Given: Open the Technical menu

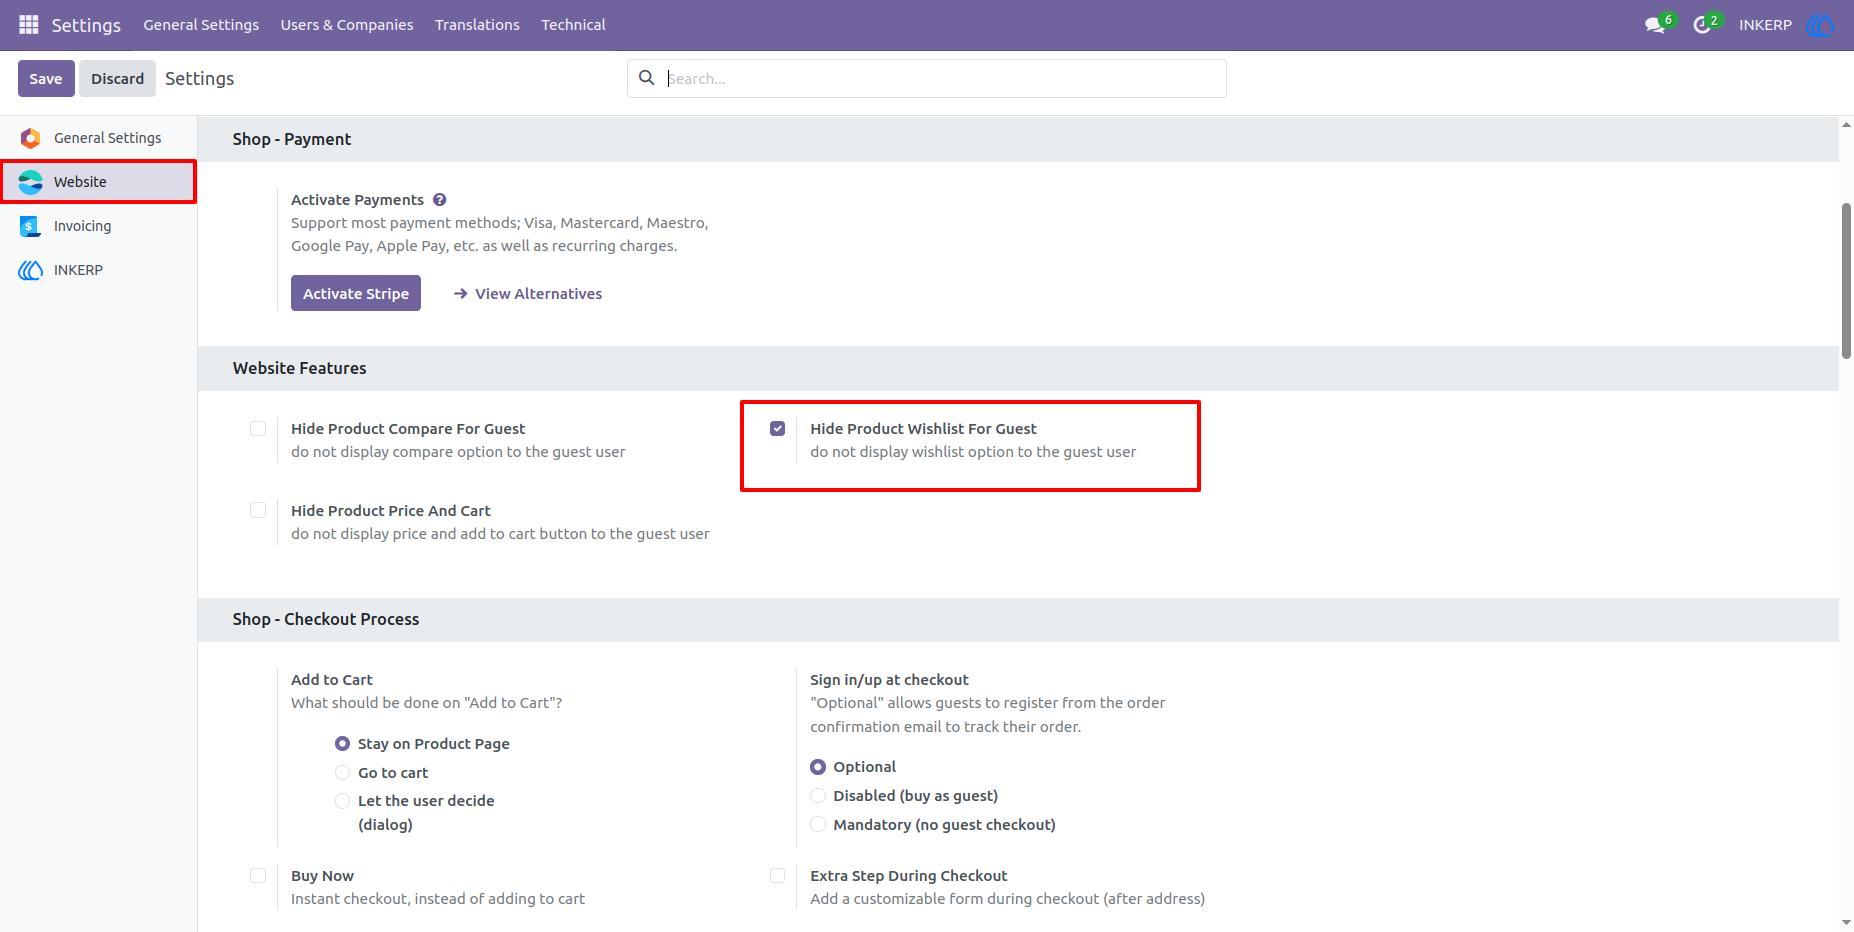Looking at the screenshot, I should tap(573, 25).
